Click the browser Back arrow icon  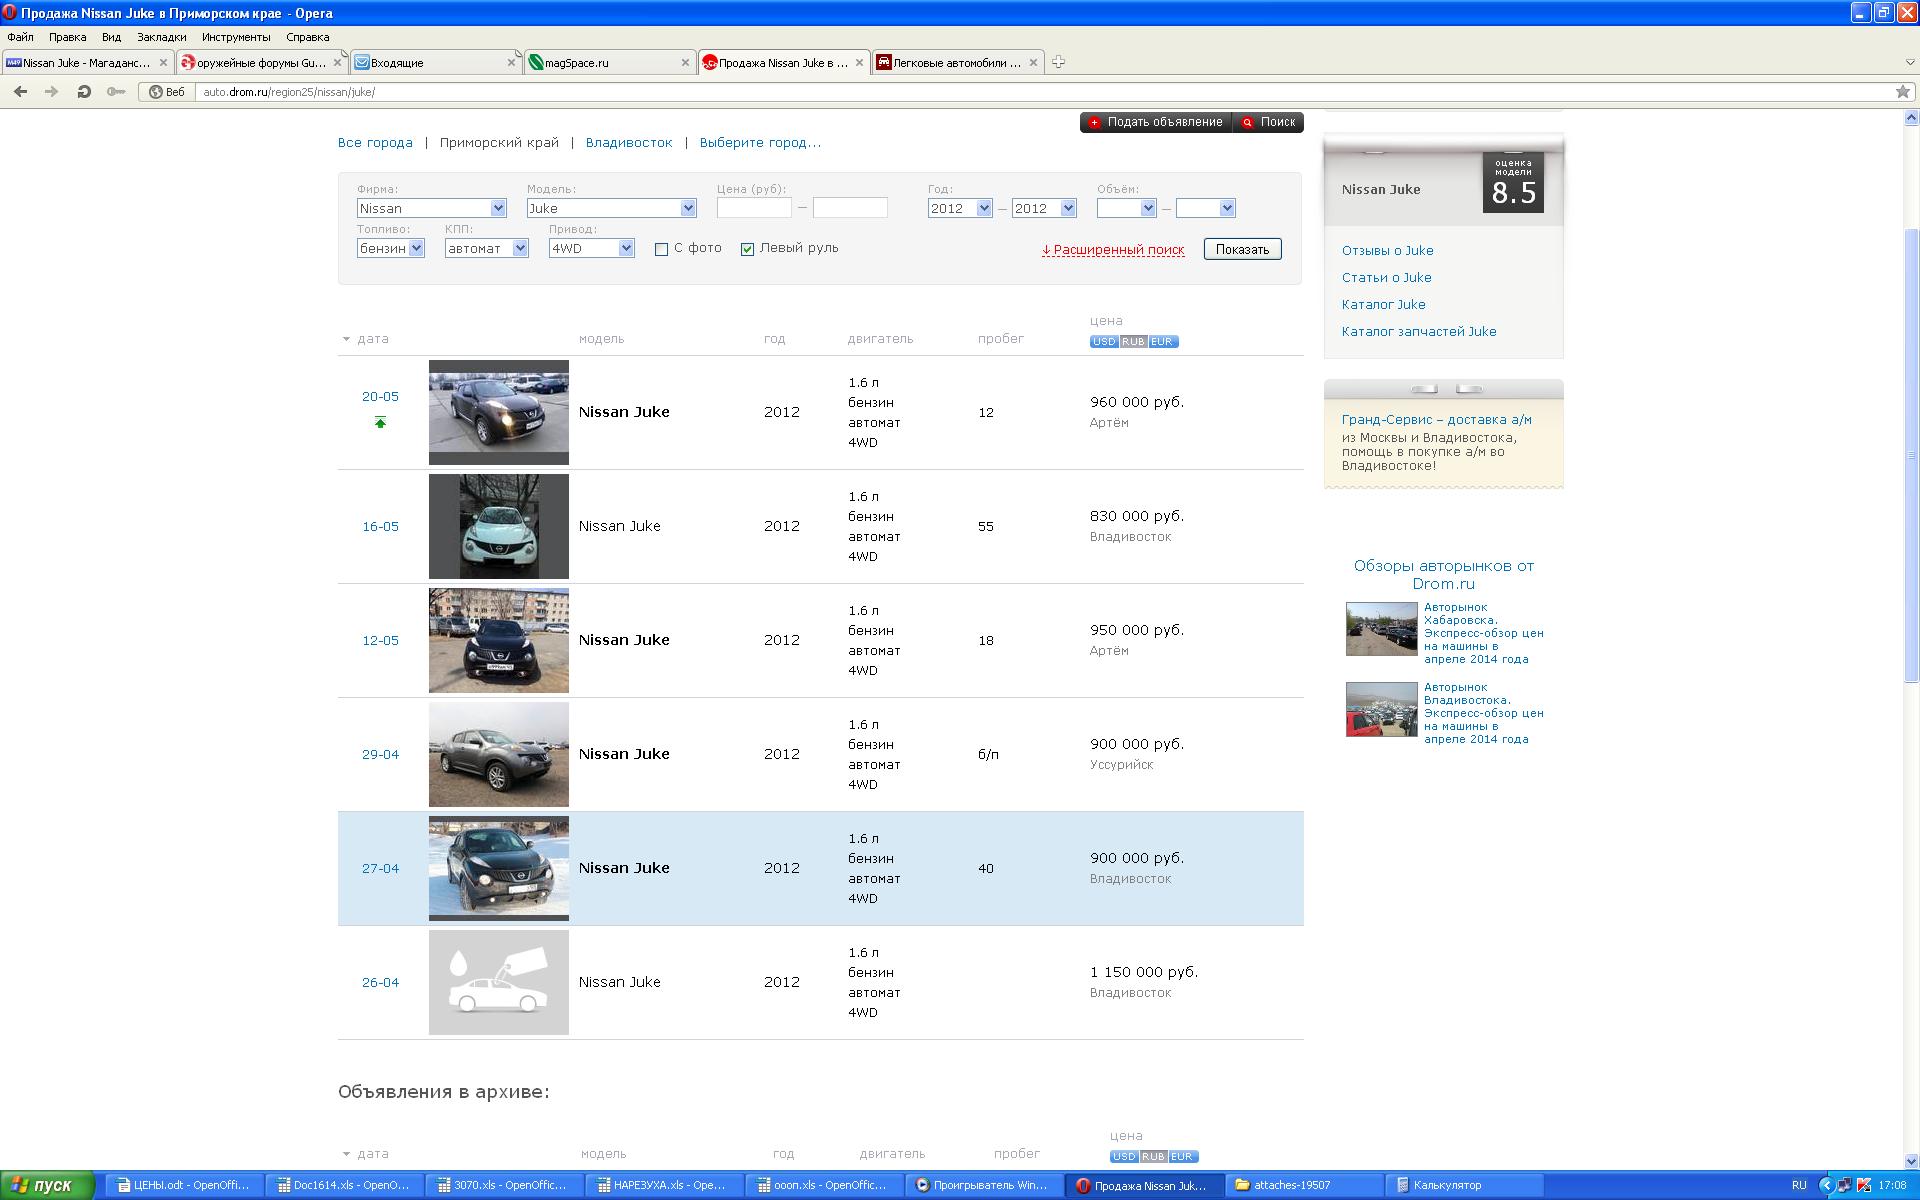click(x=20, y=91)
